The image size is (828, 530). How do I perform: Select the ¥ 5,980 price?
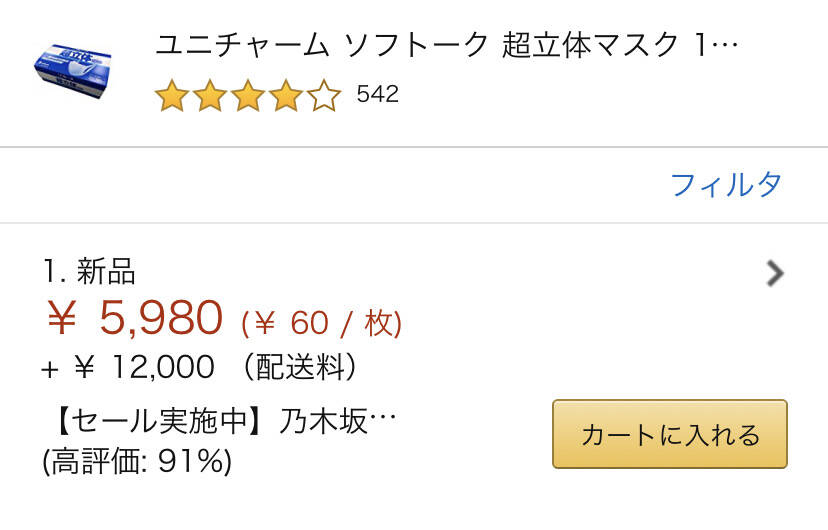coord(135,319)
